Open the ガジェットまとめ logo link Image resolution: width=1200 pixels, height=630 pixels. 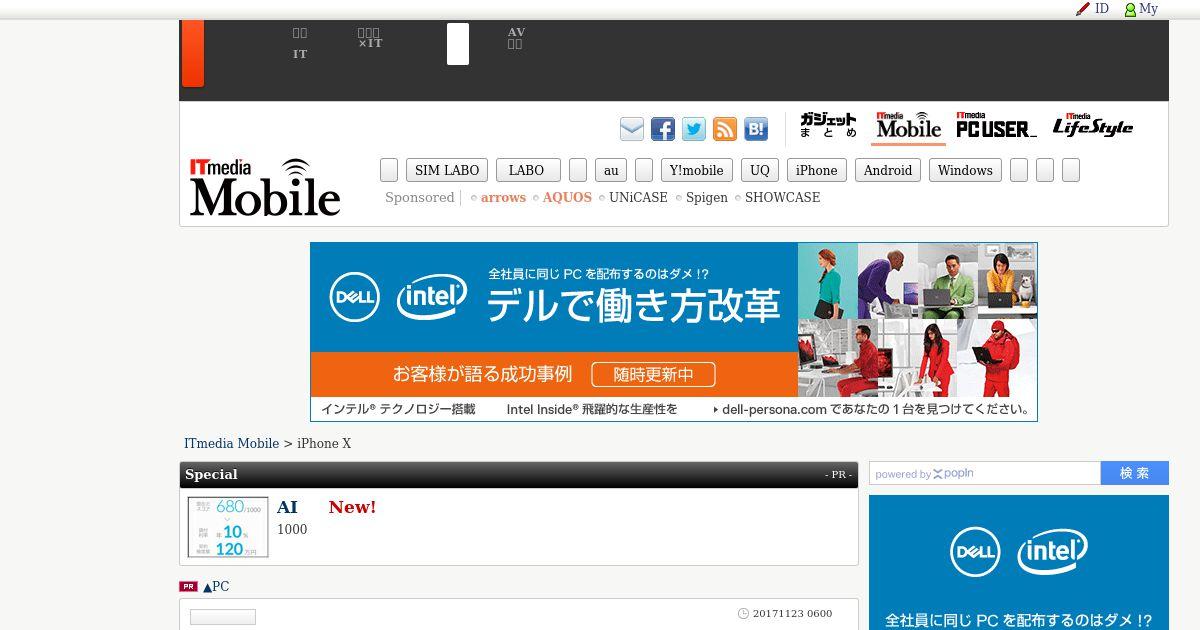click(x=828, y=126)
